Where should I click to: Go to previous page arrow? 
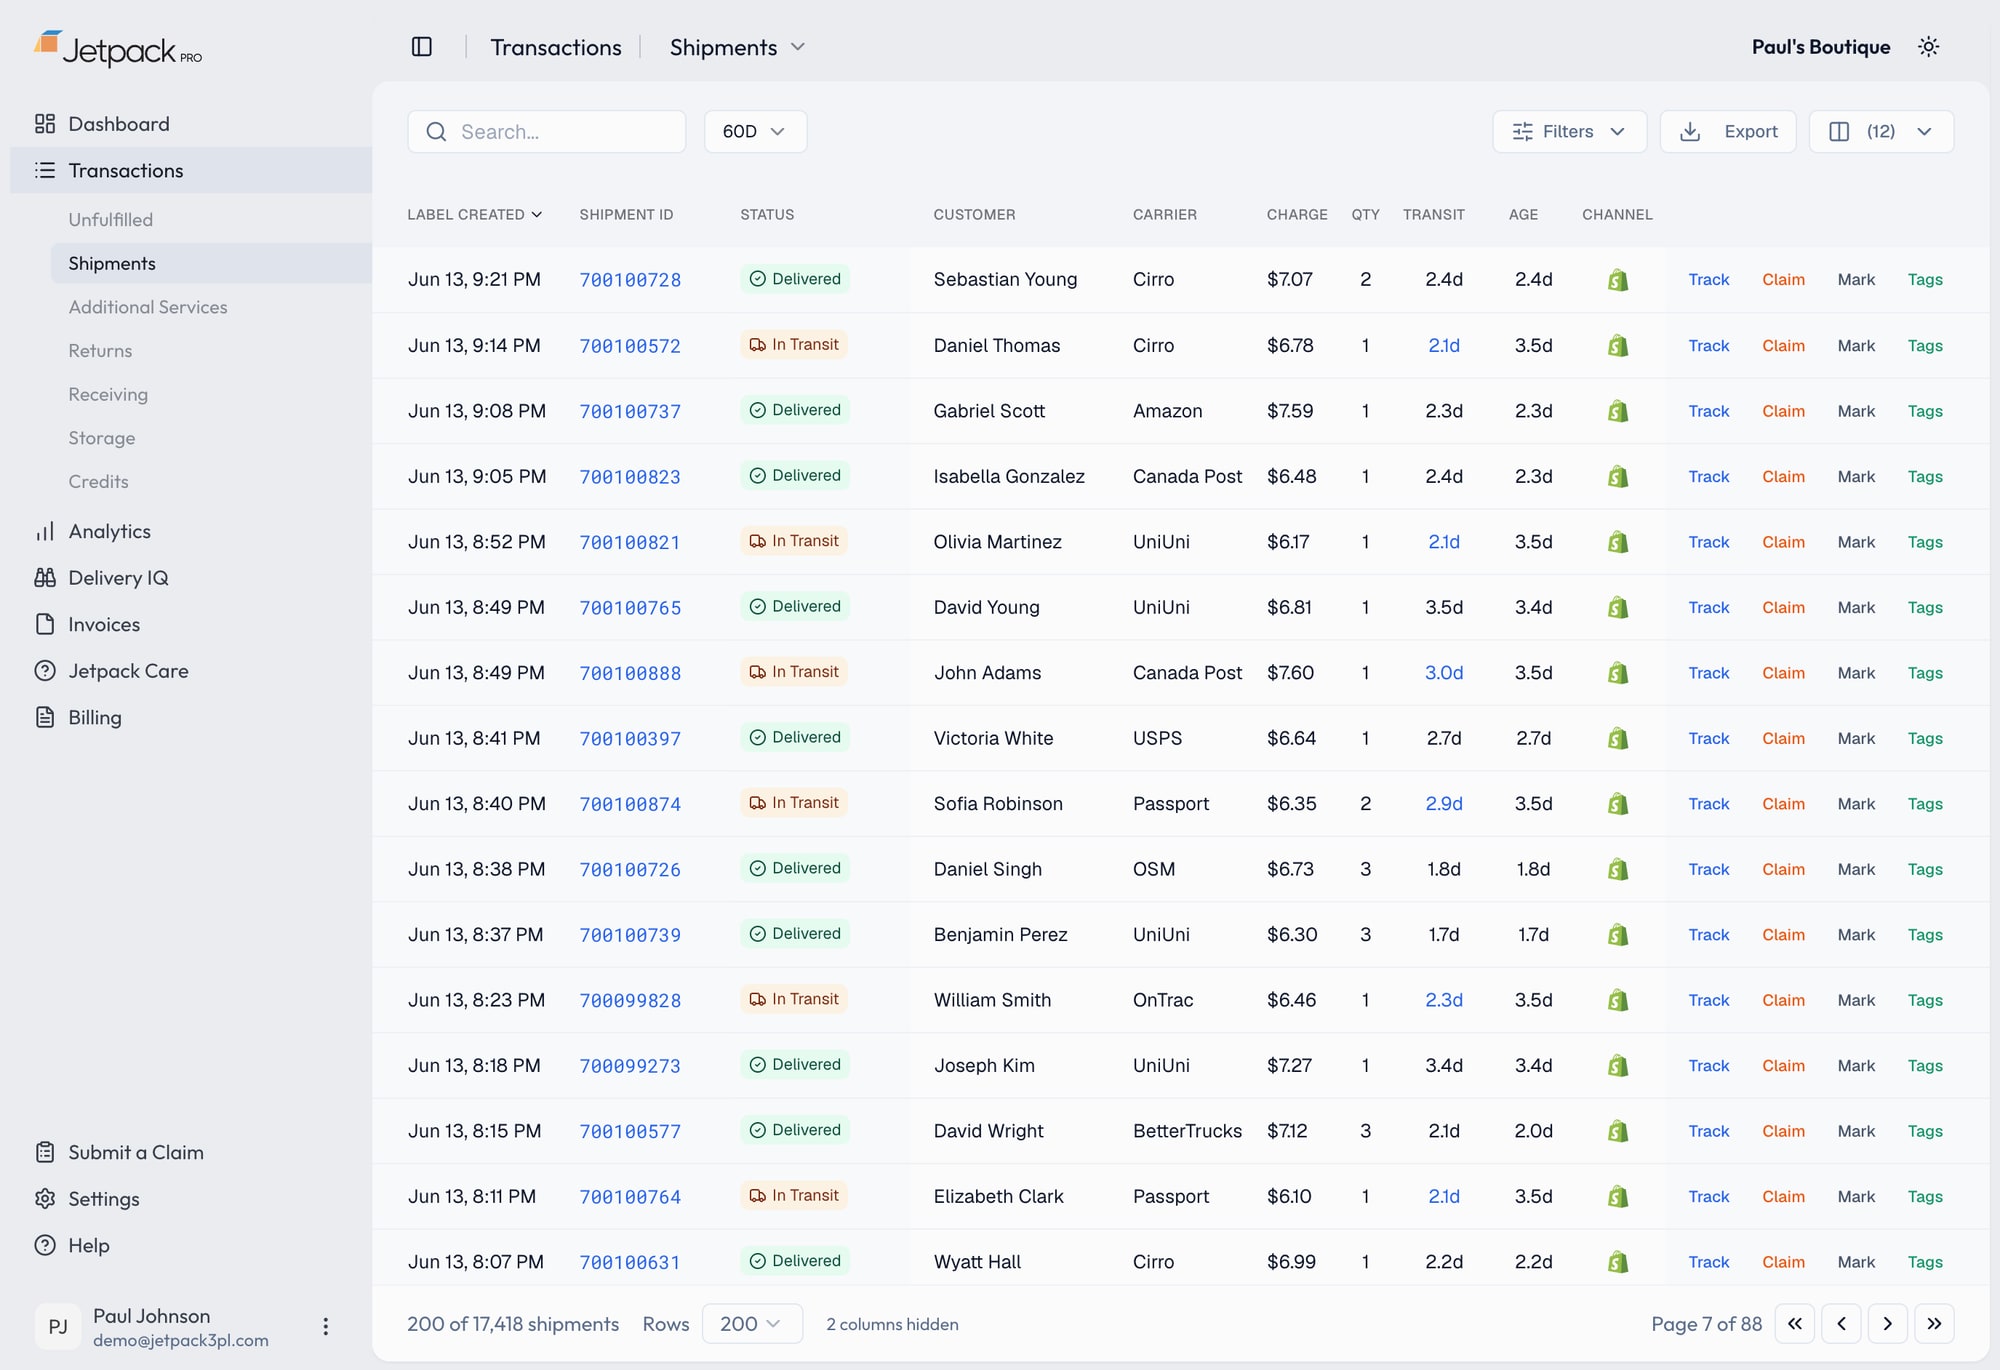1841,1324
